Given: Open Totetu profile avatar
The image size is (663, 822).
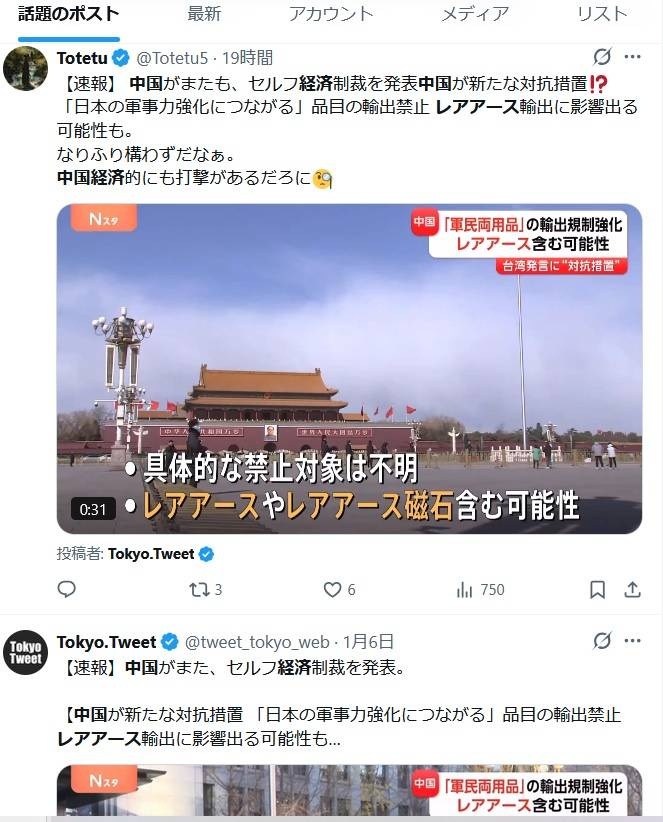Looking at the screenshot, I should point(26,69).
